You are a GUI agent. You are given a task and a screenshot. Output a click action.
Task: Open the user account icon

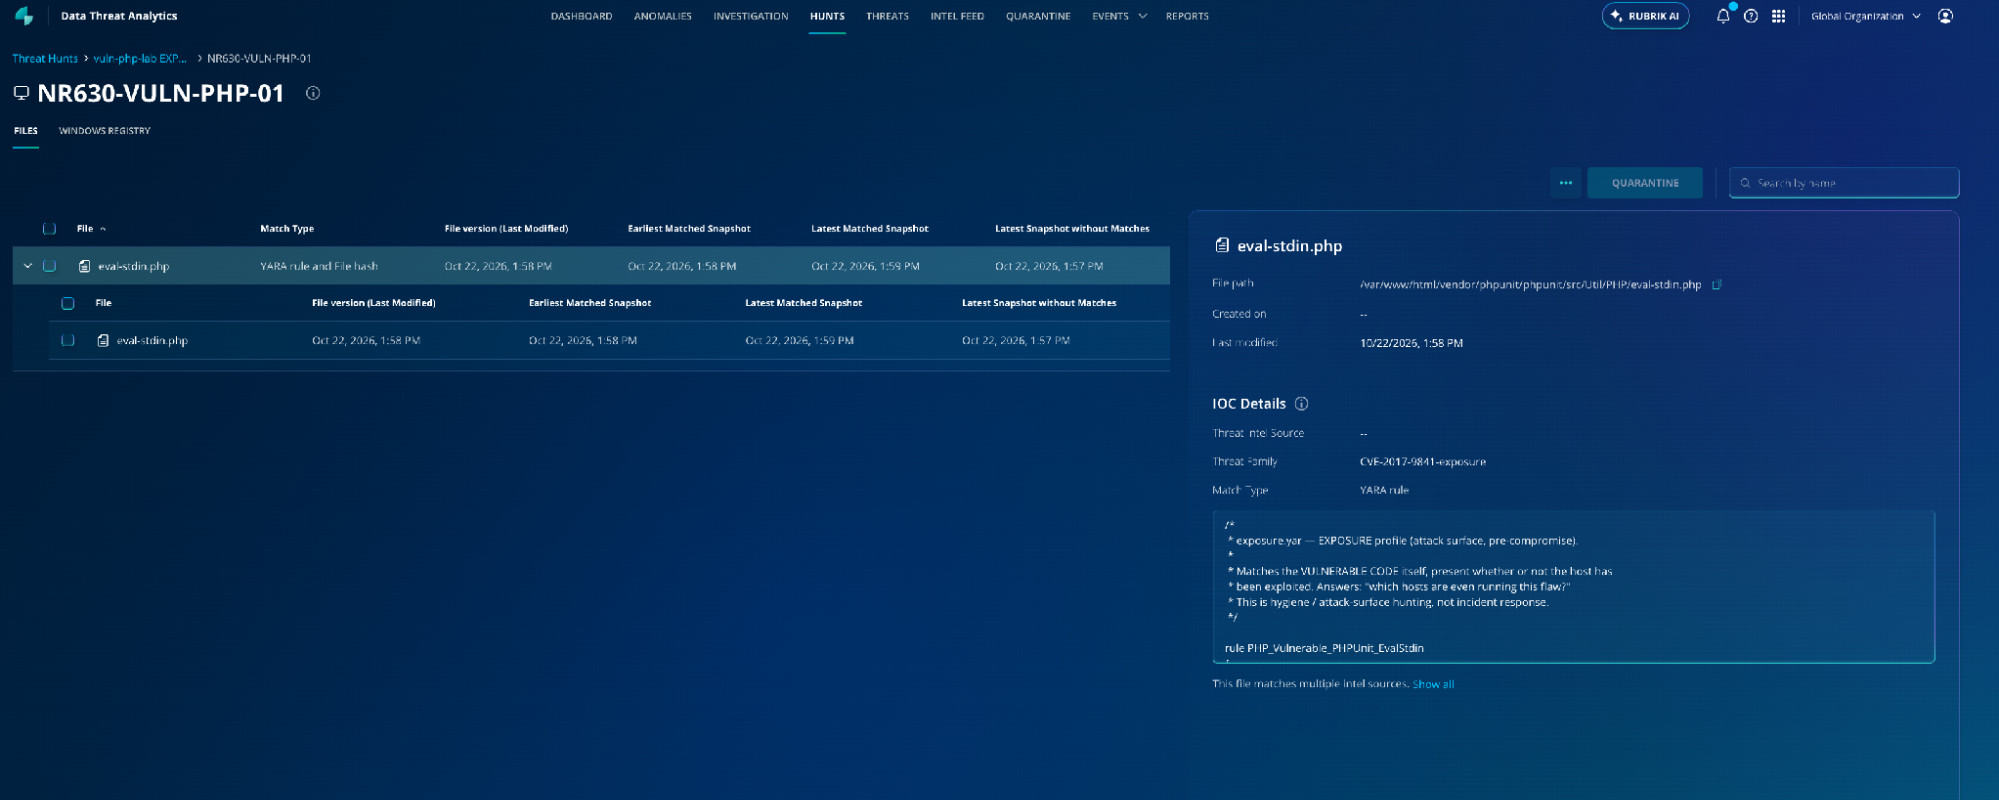click(1945, 16)
